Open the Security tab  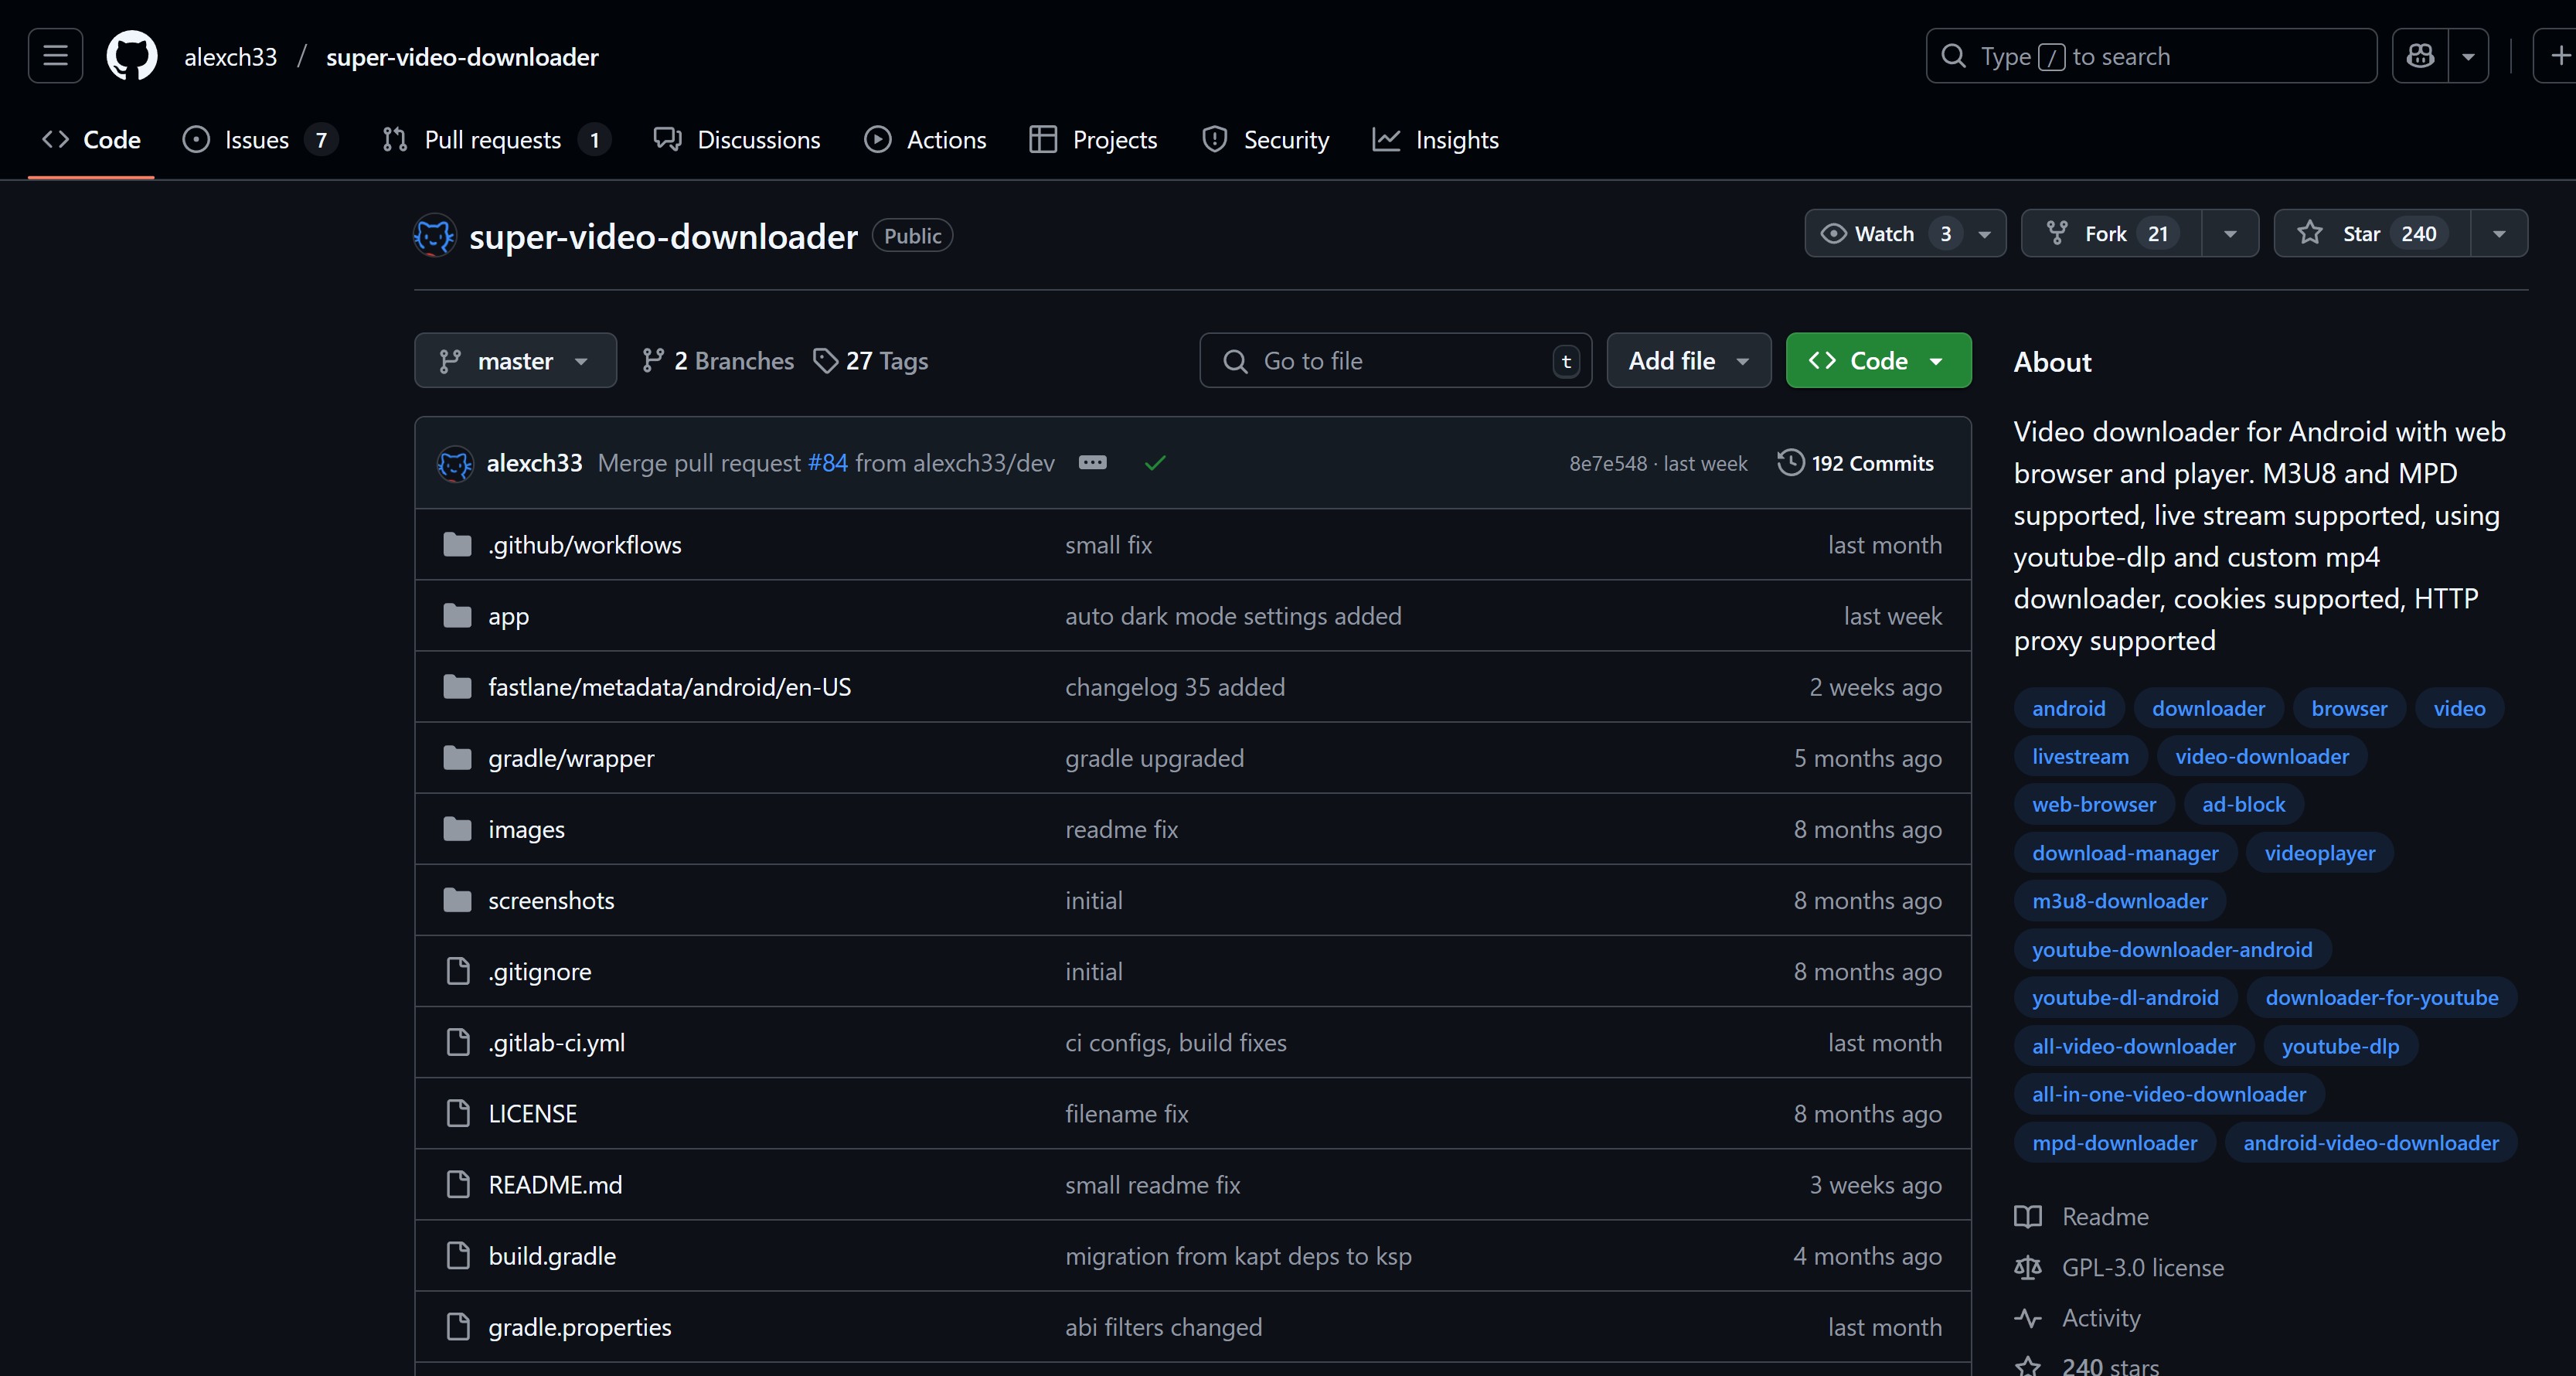click(1266, 140)
